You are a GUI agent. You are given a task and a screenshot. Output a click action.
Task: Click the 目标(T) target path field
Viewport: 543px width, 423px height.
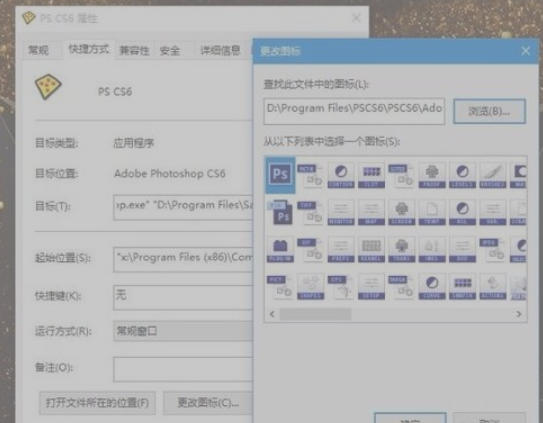pyautogui.click(x=183, y=207)
